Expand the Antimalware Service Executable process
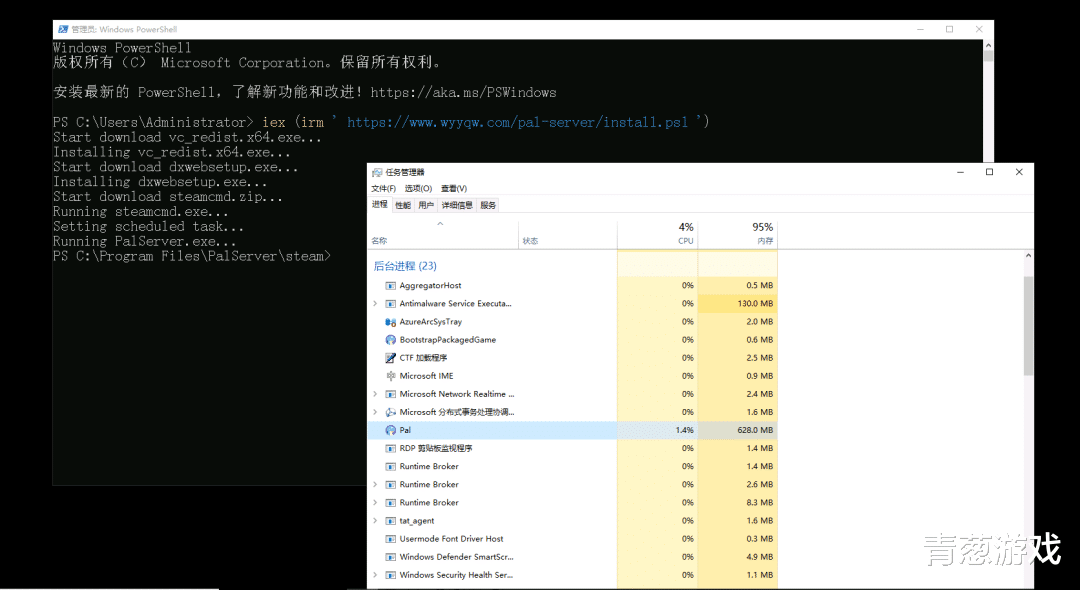 click(x=375, y=304)
